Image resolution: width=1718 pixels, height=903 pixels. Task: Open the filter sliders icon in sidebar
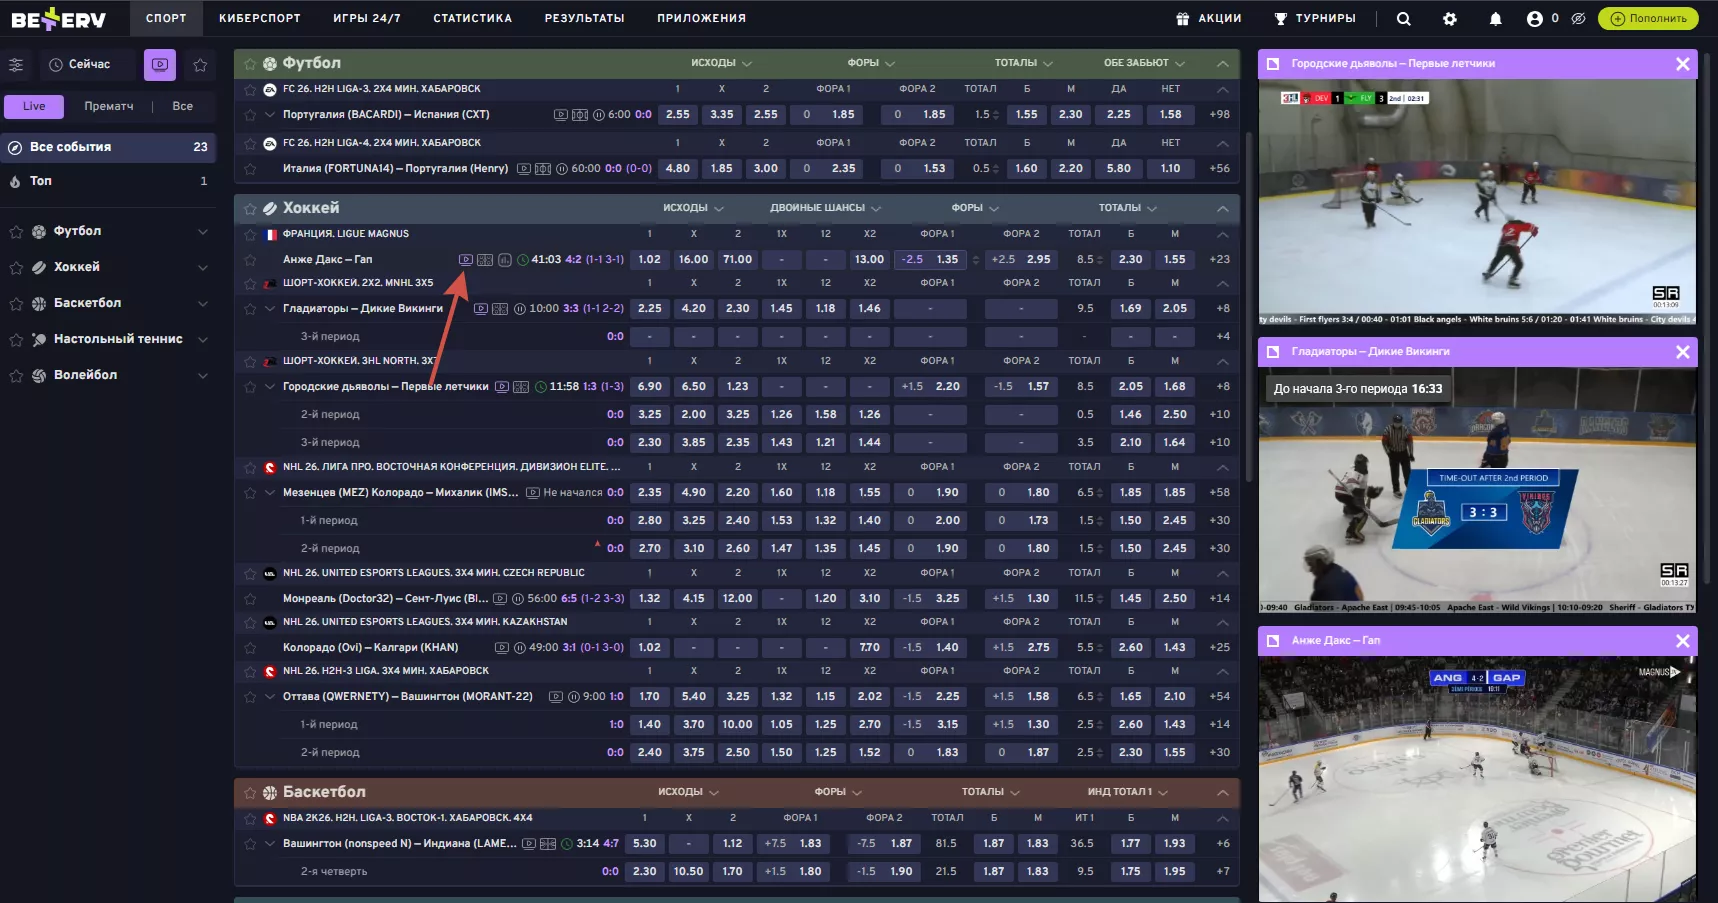(16, 65)
